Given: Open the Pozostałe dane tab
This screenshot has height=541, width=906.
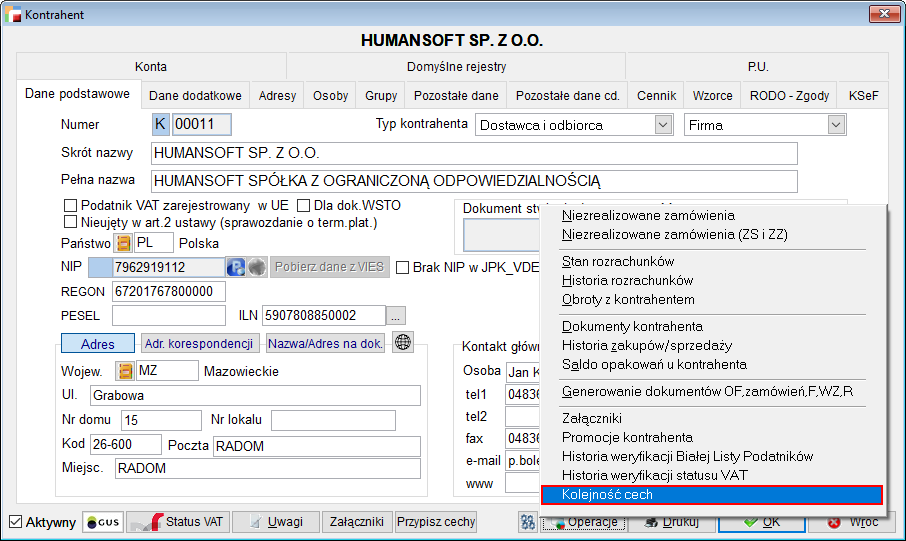Looking at the screenshot, I should pos(456,95).
